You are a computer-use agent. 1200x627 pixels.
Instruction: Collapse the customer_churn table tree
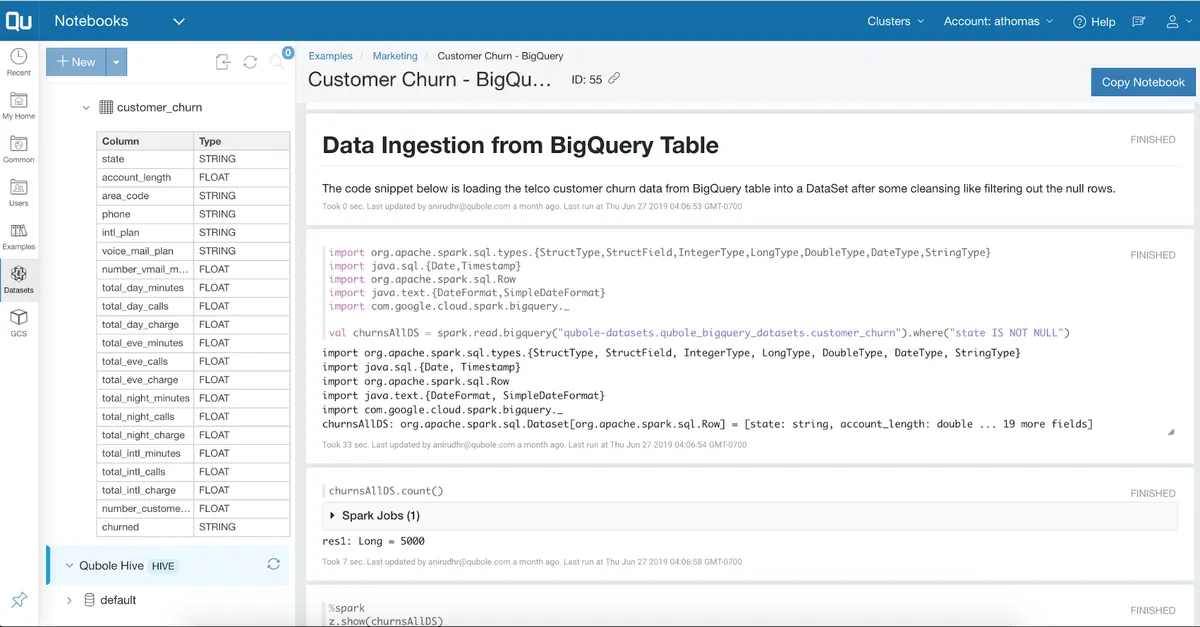[86, 107]
